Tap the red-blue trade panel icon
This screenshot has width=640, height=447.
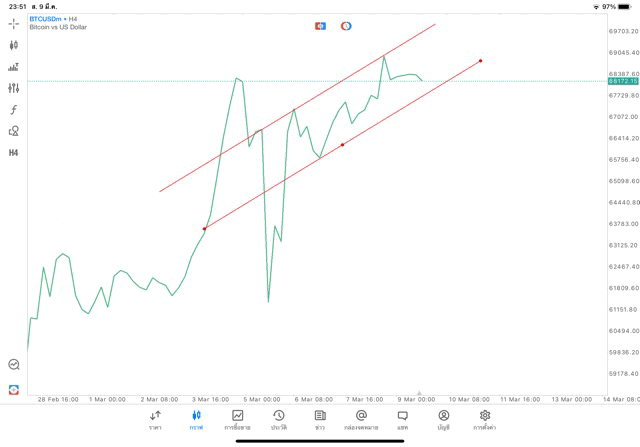click(320, 26)
